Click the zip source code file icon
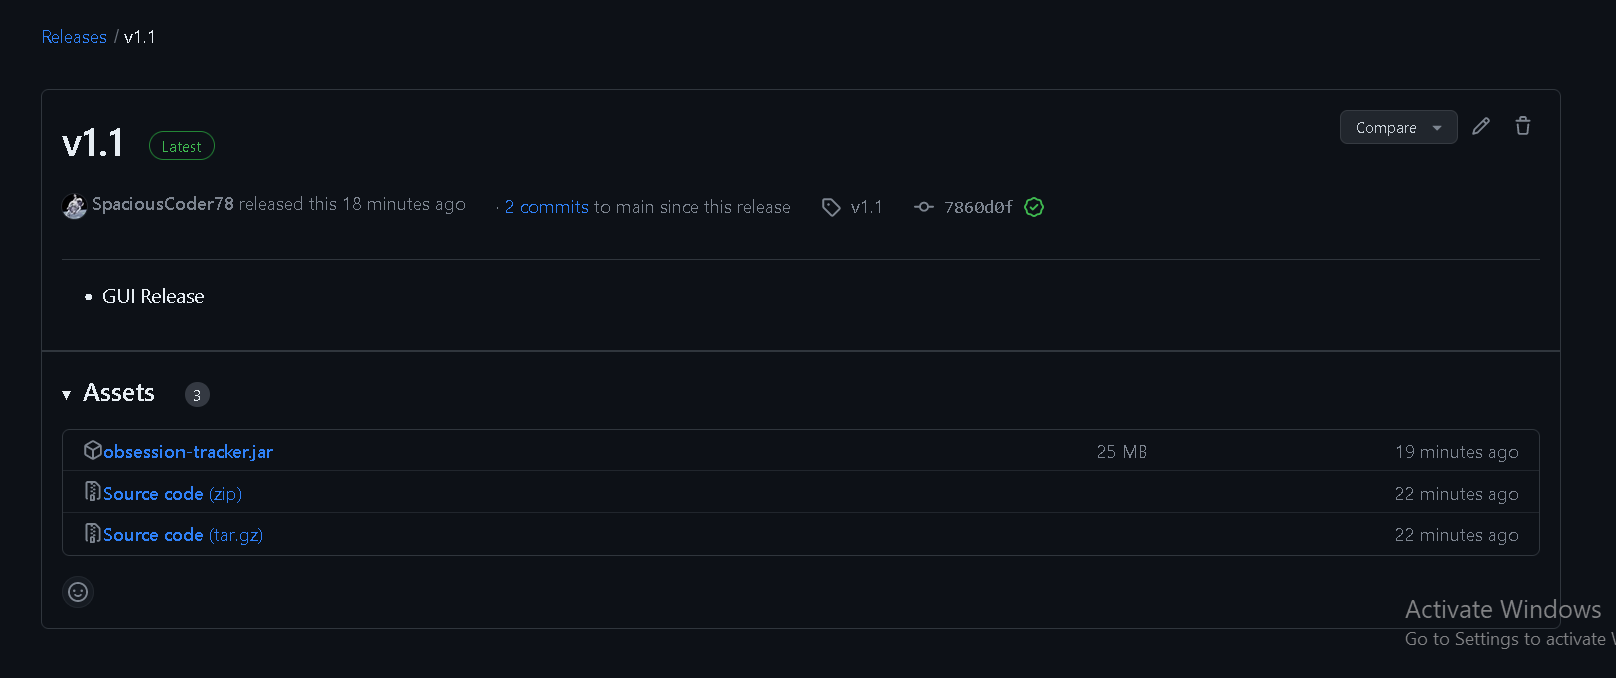This screenshot has height=678, width=1616. pos(91,492)
